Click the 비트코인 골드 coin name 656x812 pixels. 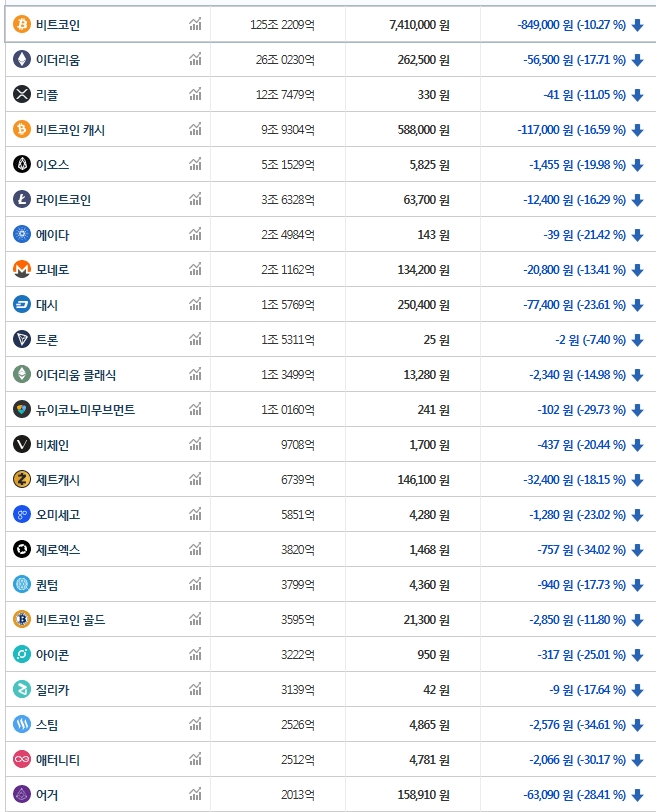(x=70, y=619)
